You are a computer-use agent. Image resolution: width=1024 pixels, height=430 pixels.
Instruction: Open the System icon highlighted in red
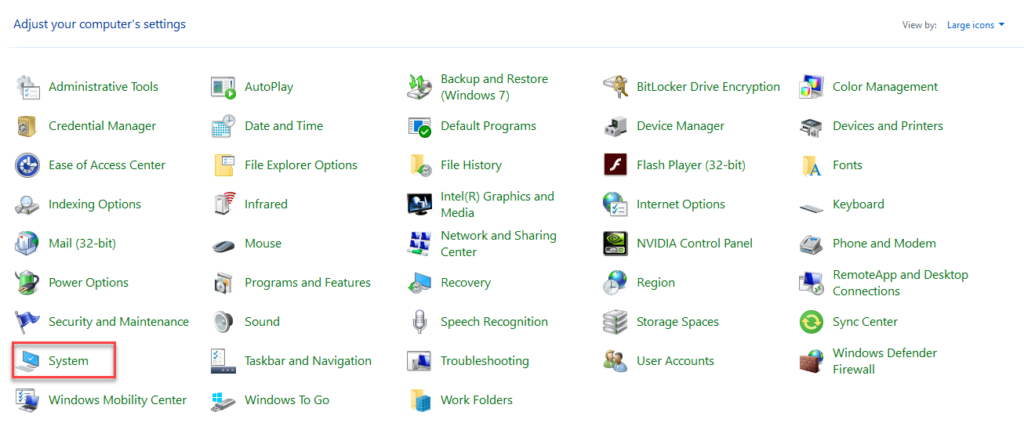point(28,360)
